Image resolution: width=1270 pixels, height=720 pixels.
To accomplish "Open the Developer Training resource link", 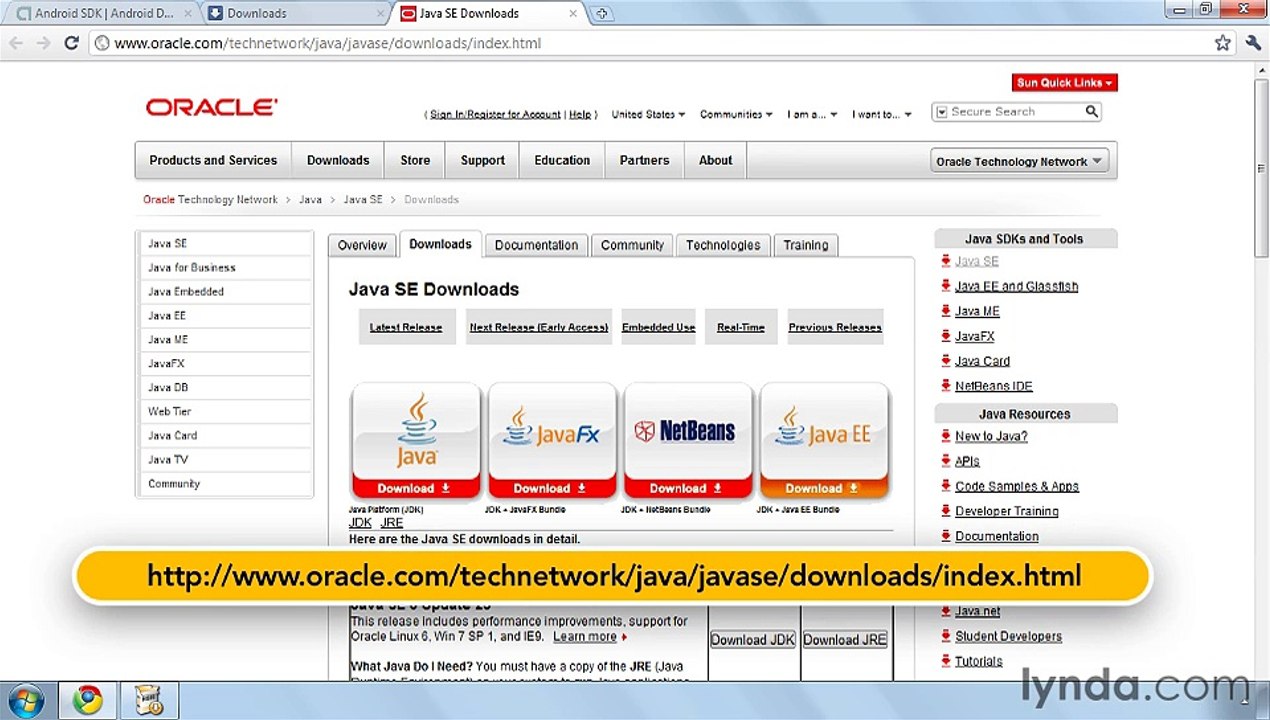I will pyautogui.click(x=1006, y=511).
